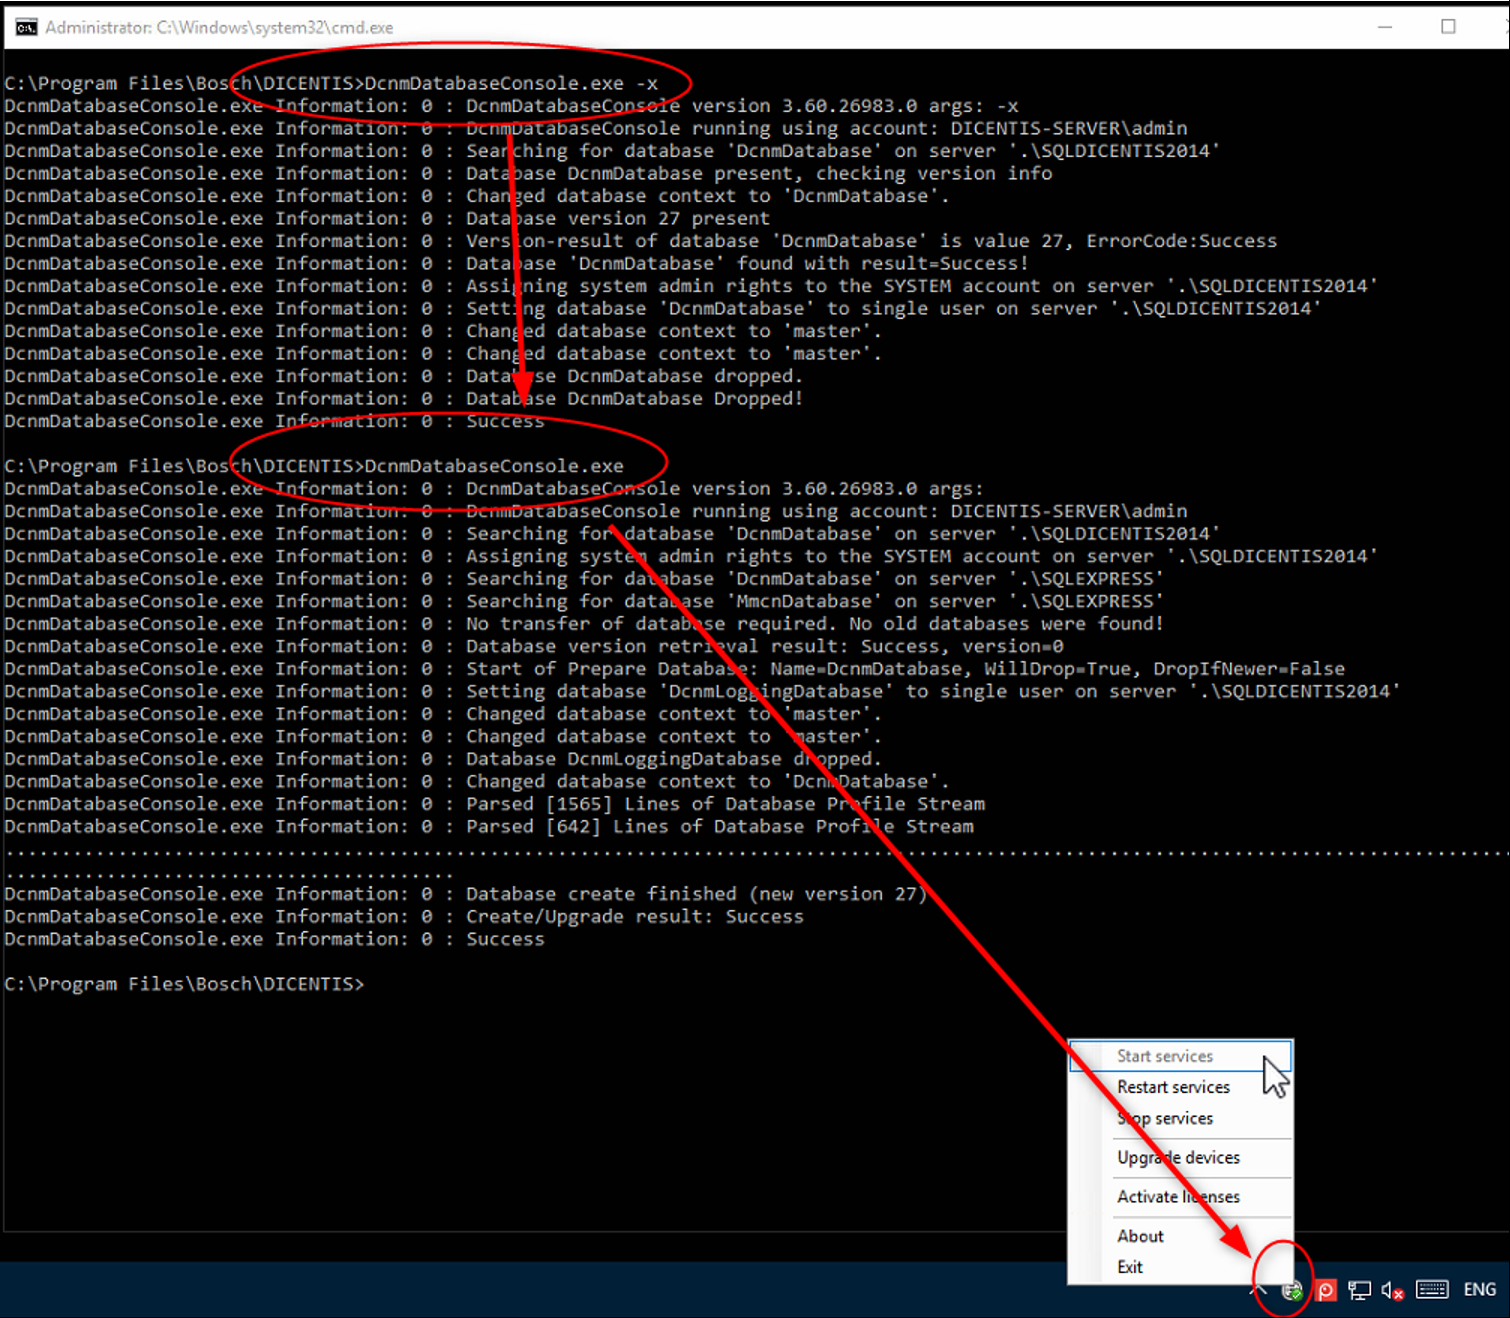The width and height of the screenshot is (1510, 1318).
Task: Select Activate licenses in the tray menu
Action: point(1181,1196)
